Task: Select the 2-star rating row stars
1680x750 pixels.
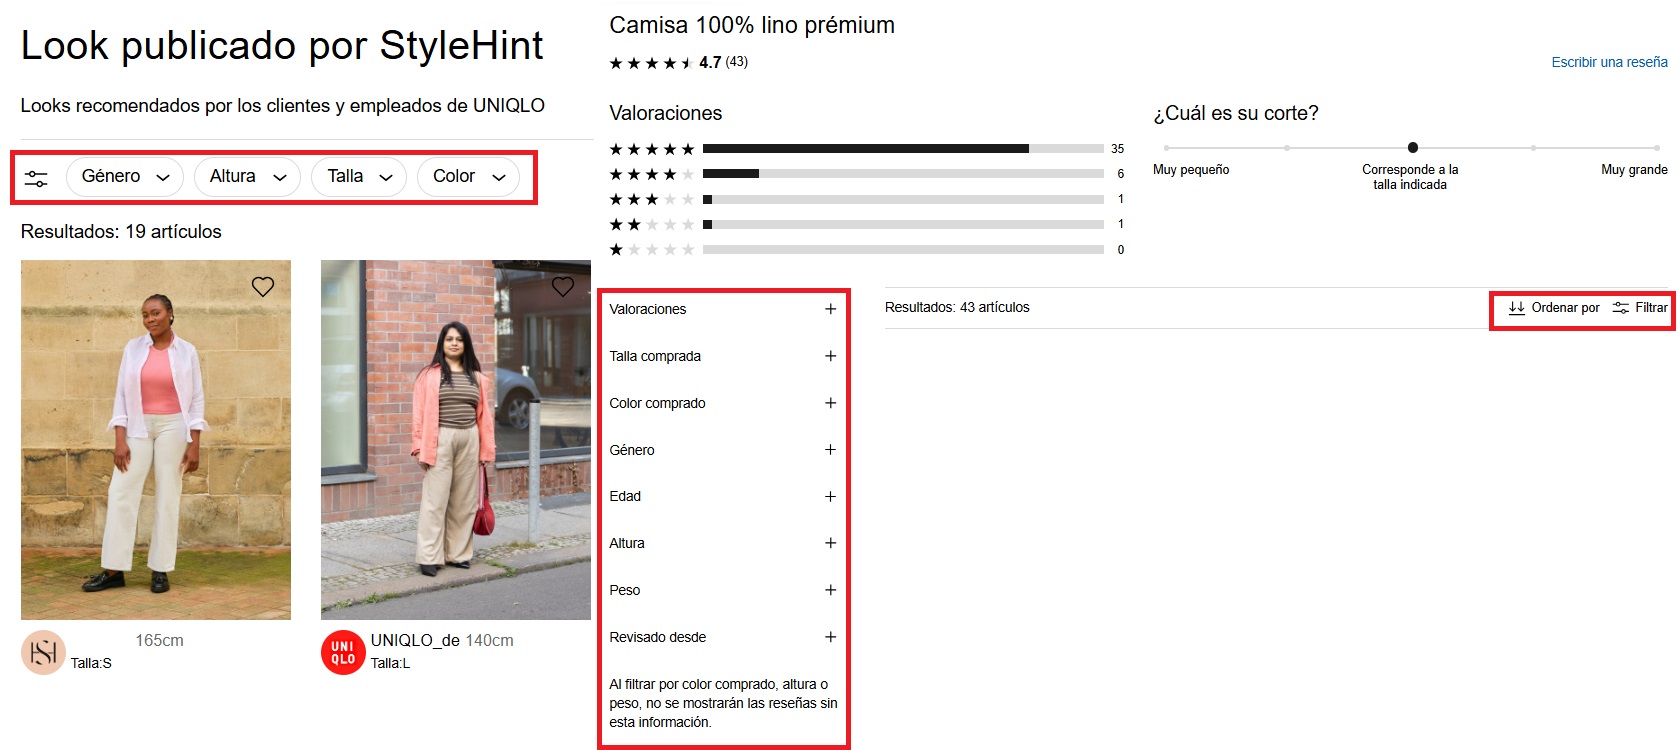Action: 652,224
